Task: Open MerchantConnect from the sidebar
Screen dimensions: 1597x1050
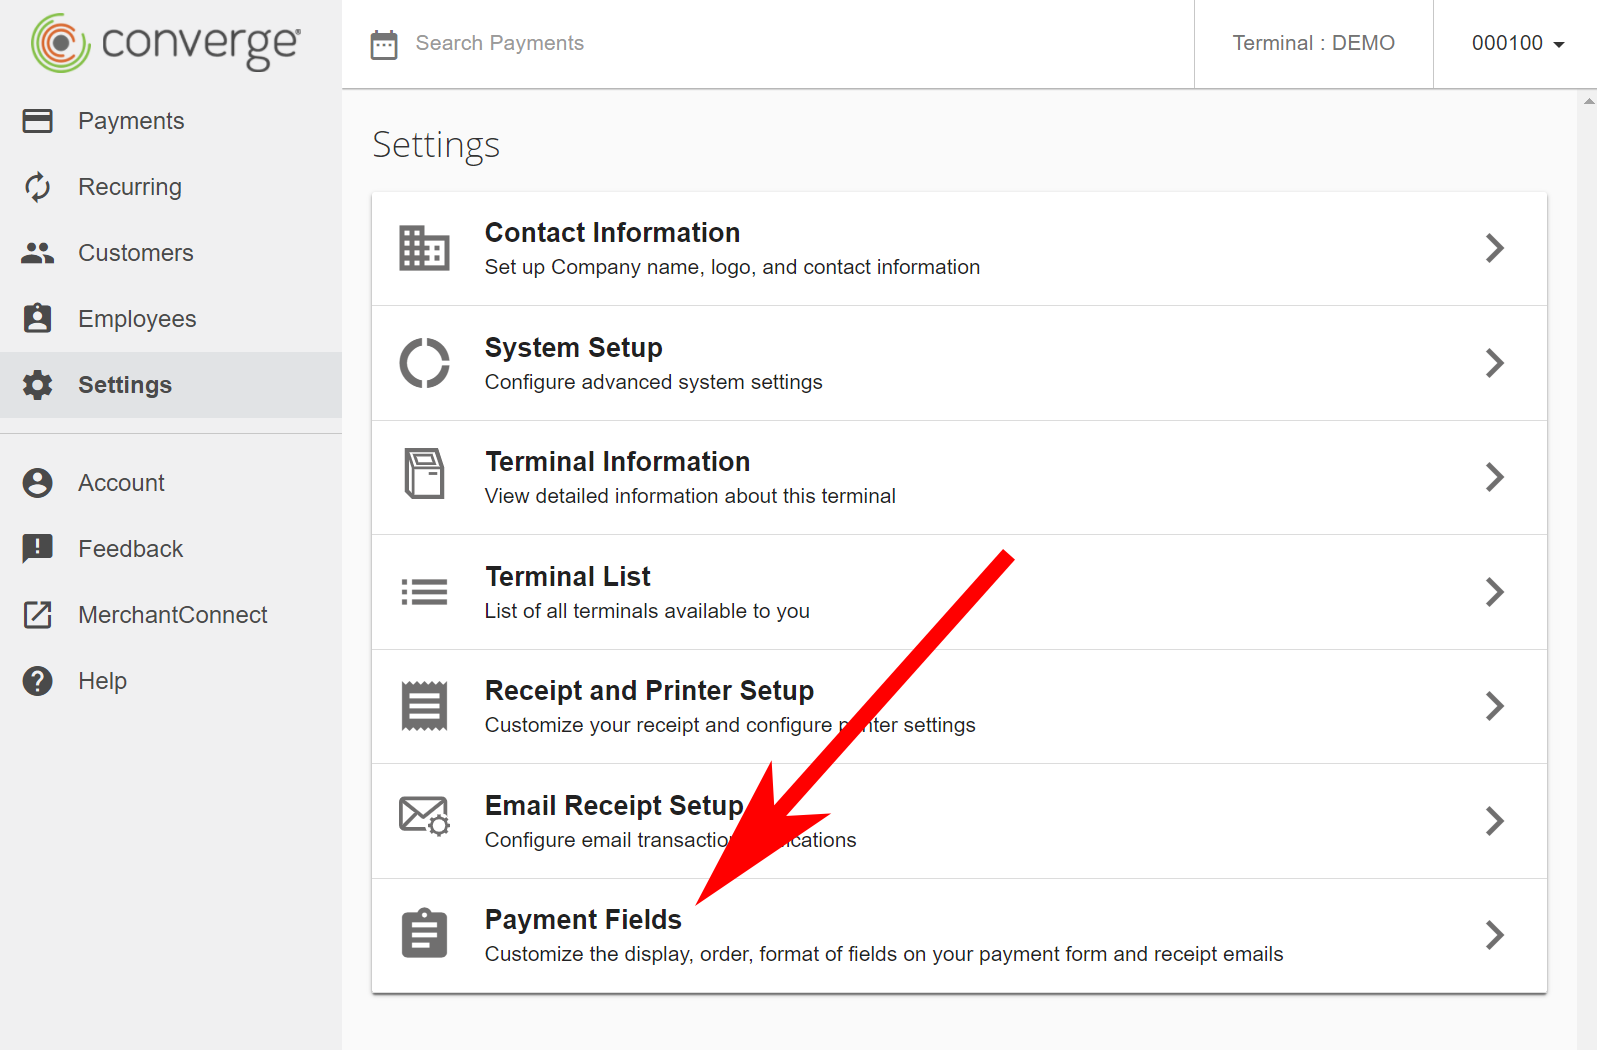Action: pyautogui.click(x=171, y=615)
